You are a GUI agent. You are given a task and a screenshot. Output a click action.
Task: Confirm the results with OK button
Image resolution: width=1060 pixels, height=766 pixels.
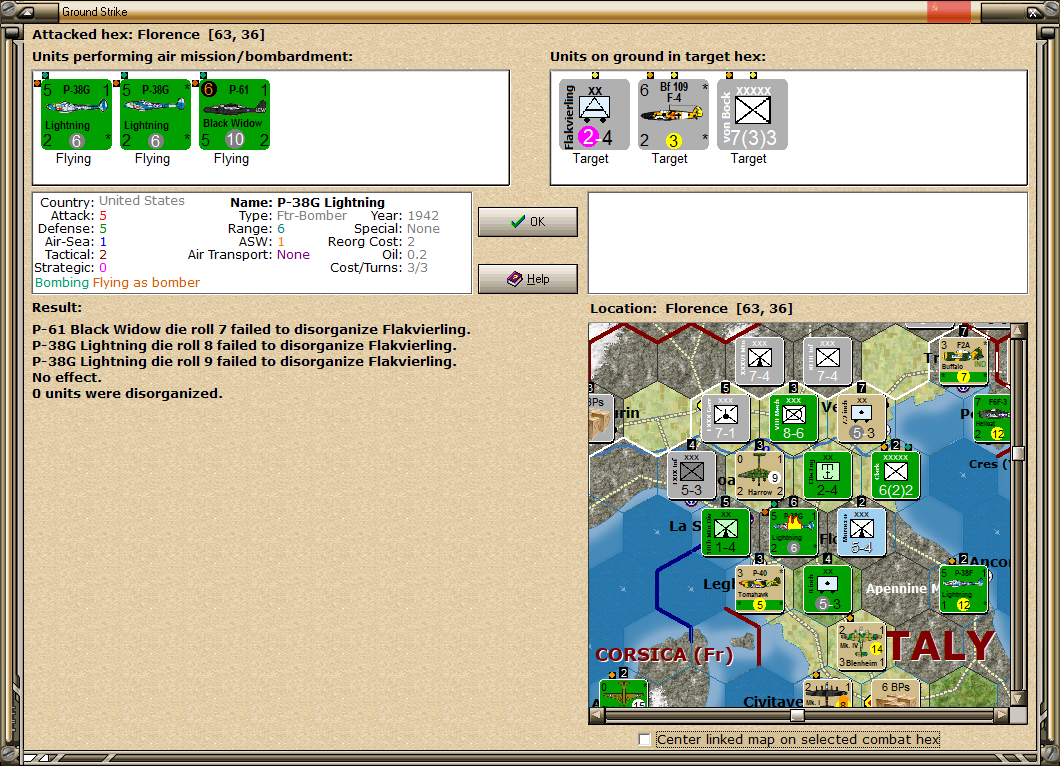[x=528, y=222]
